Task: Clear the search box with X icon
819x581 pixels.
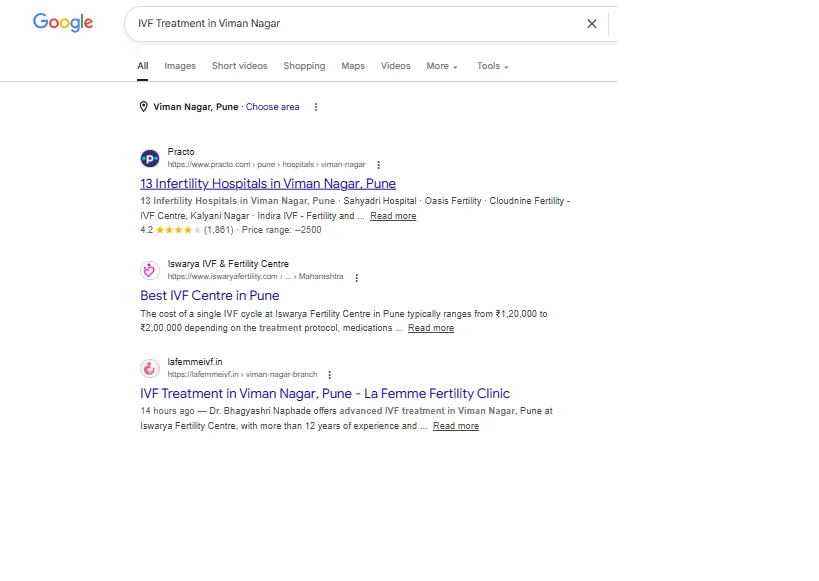Action: (591, 24)
